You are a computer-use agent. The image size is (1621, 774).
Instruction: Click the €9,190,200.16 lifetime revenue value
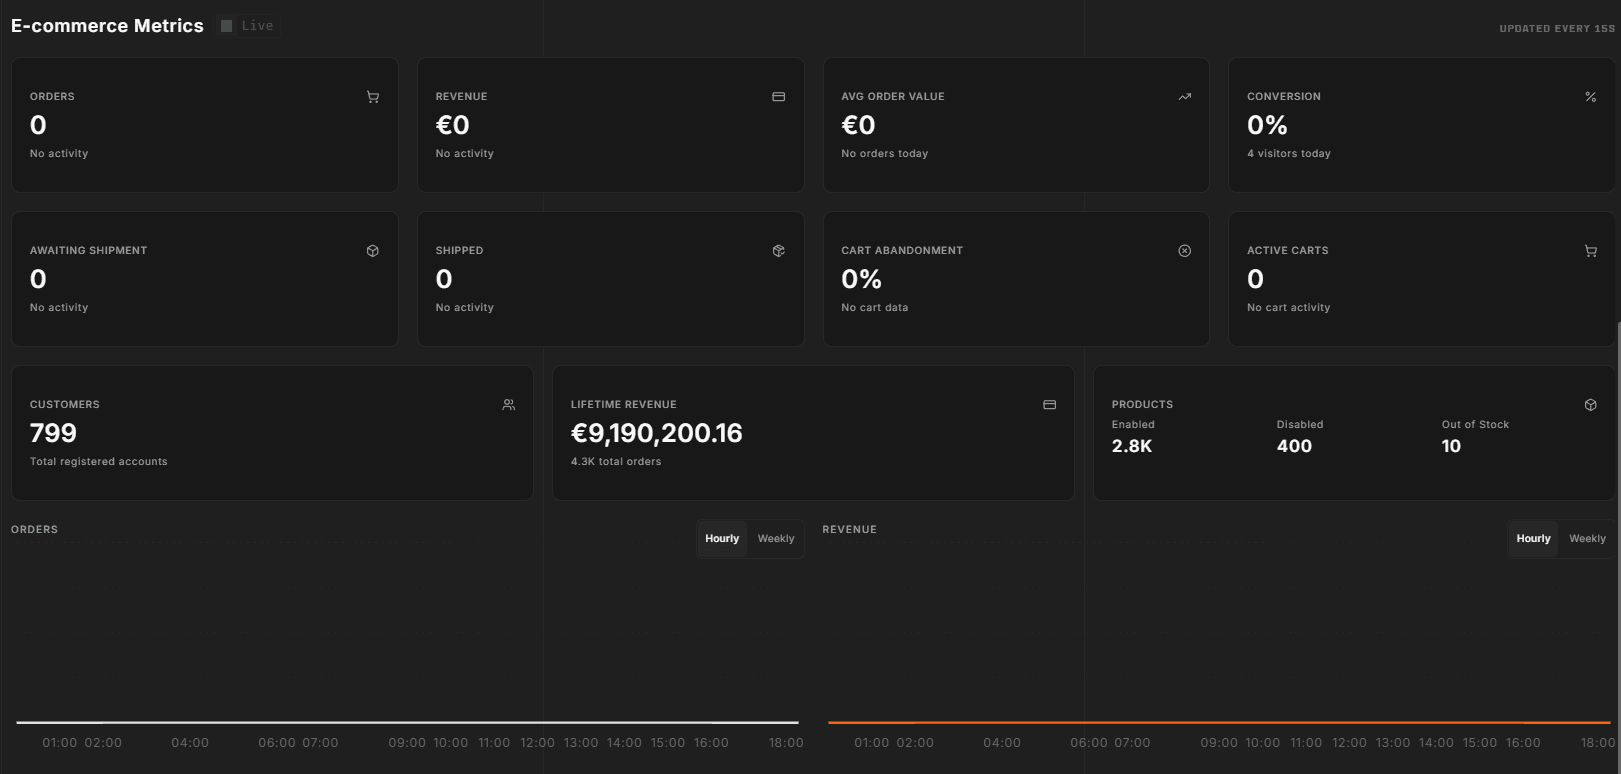point(657,433)
